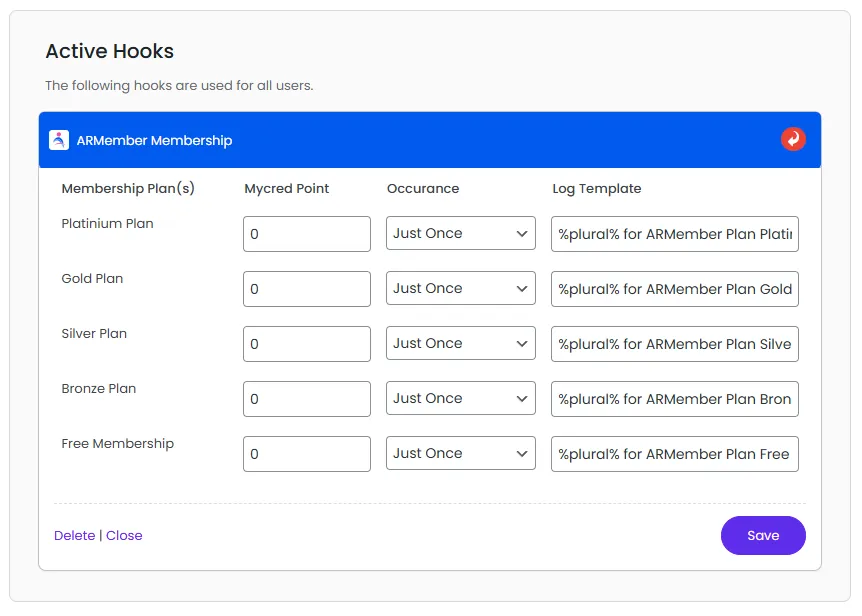
Task: Click the Delete link
Action: [x=74, y=535]
